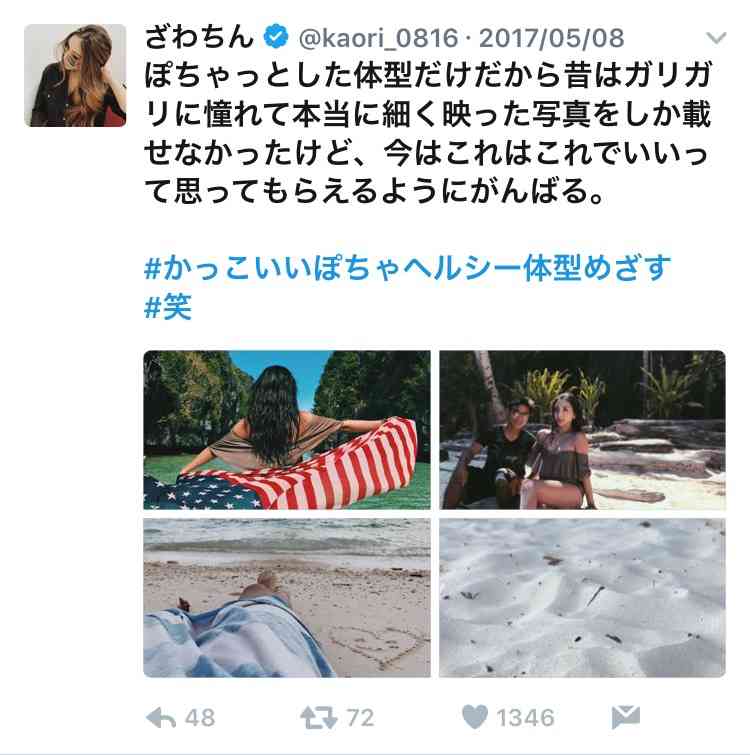Click the blue verified badge
750x755 pixels.
click(276, 37)
